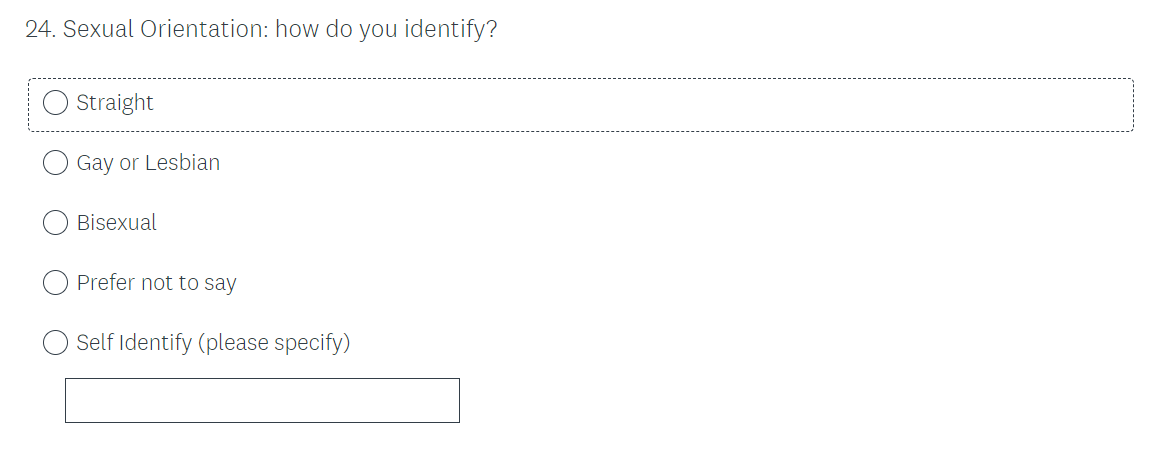Mark the Prefer not to say radio circle

coord(56,283)
